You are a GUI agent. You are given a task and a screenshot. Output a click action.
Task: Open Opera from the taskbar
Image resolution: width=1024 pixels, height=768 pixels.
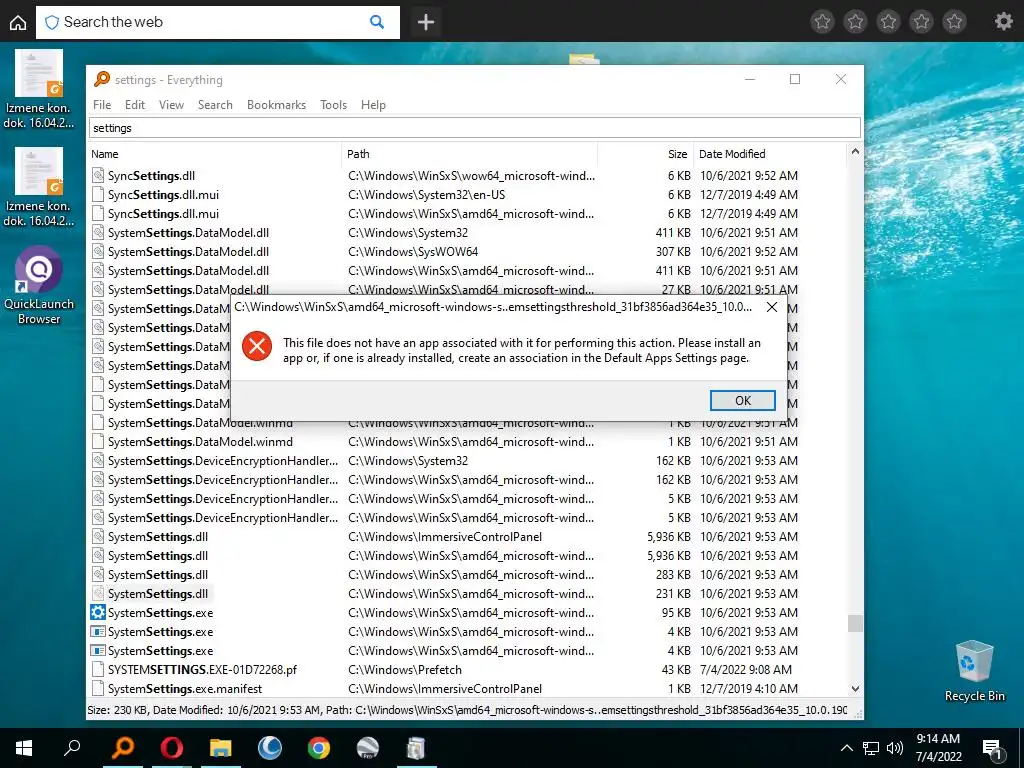[172, 748]
